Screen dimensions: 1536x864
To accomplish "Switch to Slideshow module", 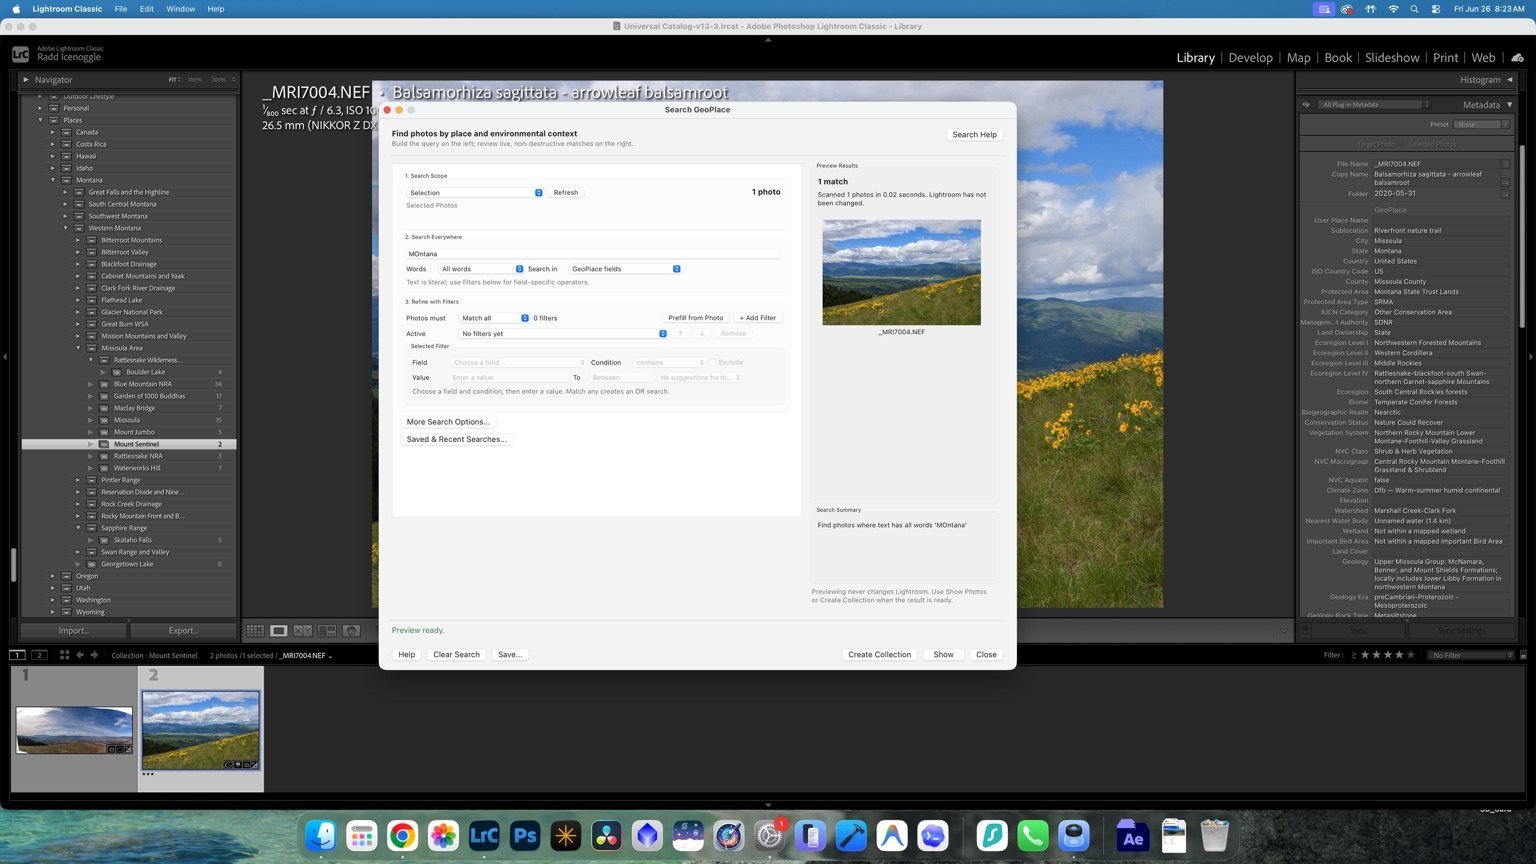I will 1392,58.
